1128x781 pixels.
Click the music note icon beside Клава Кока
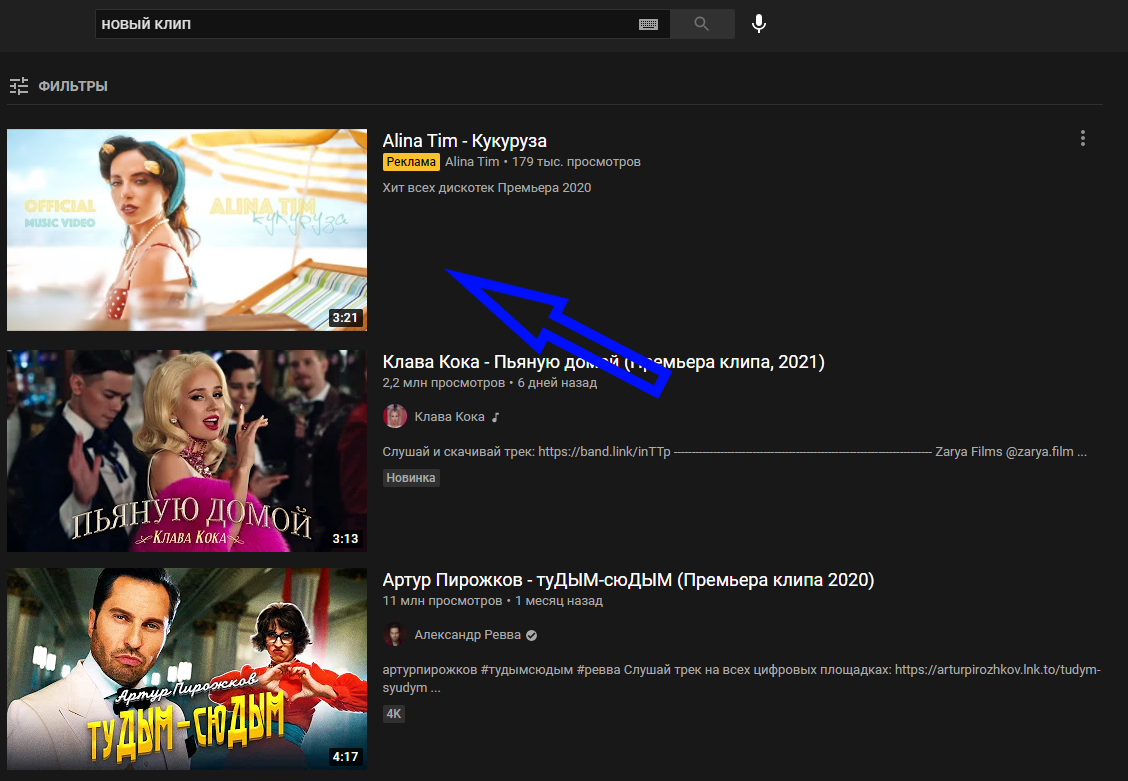click(x=496, y=417)
